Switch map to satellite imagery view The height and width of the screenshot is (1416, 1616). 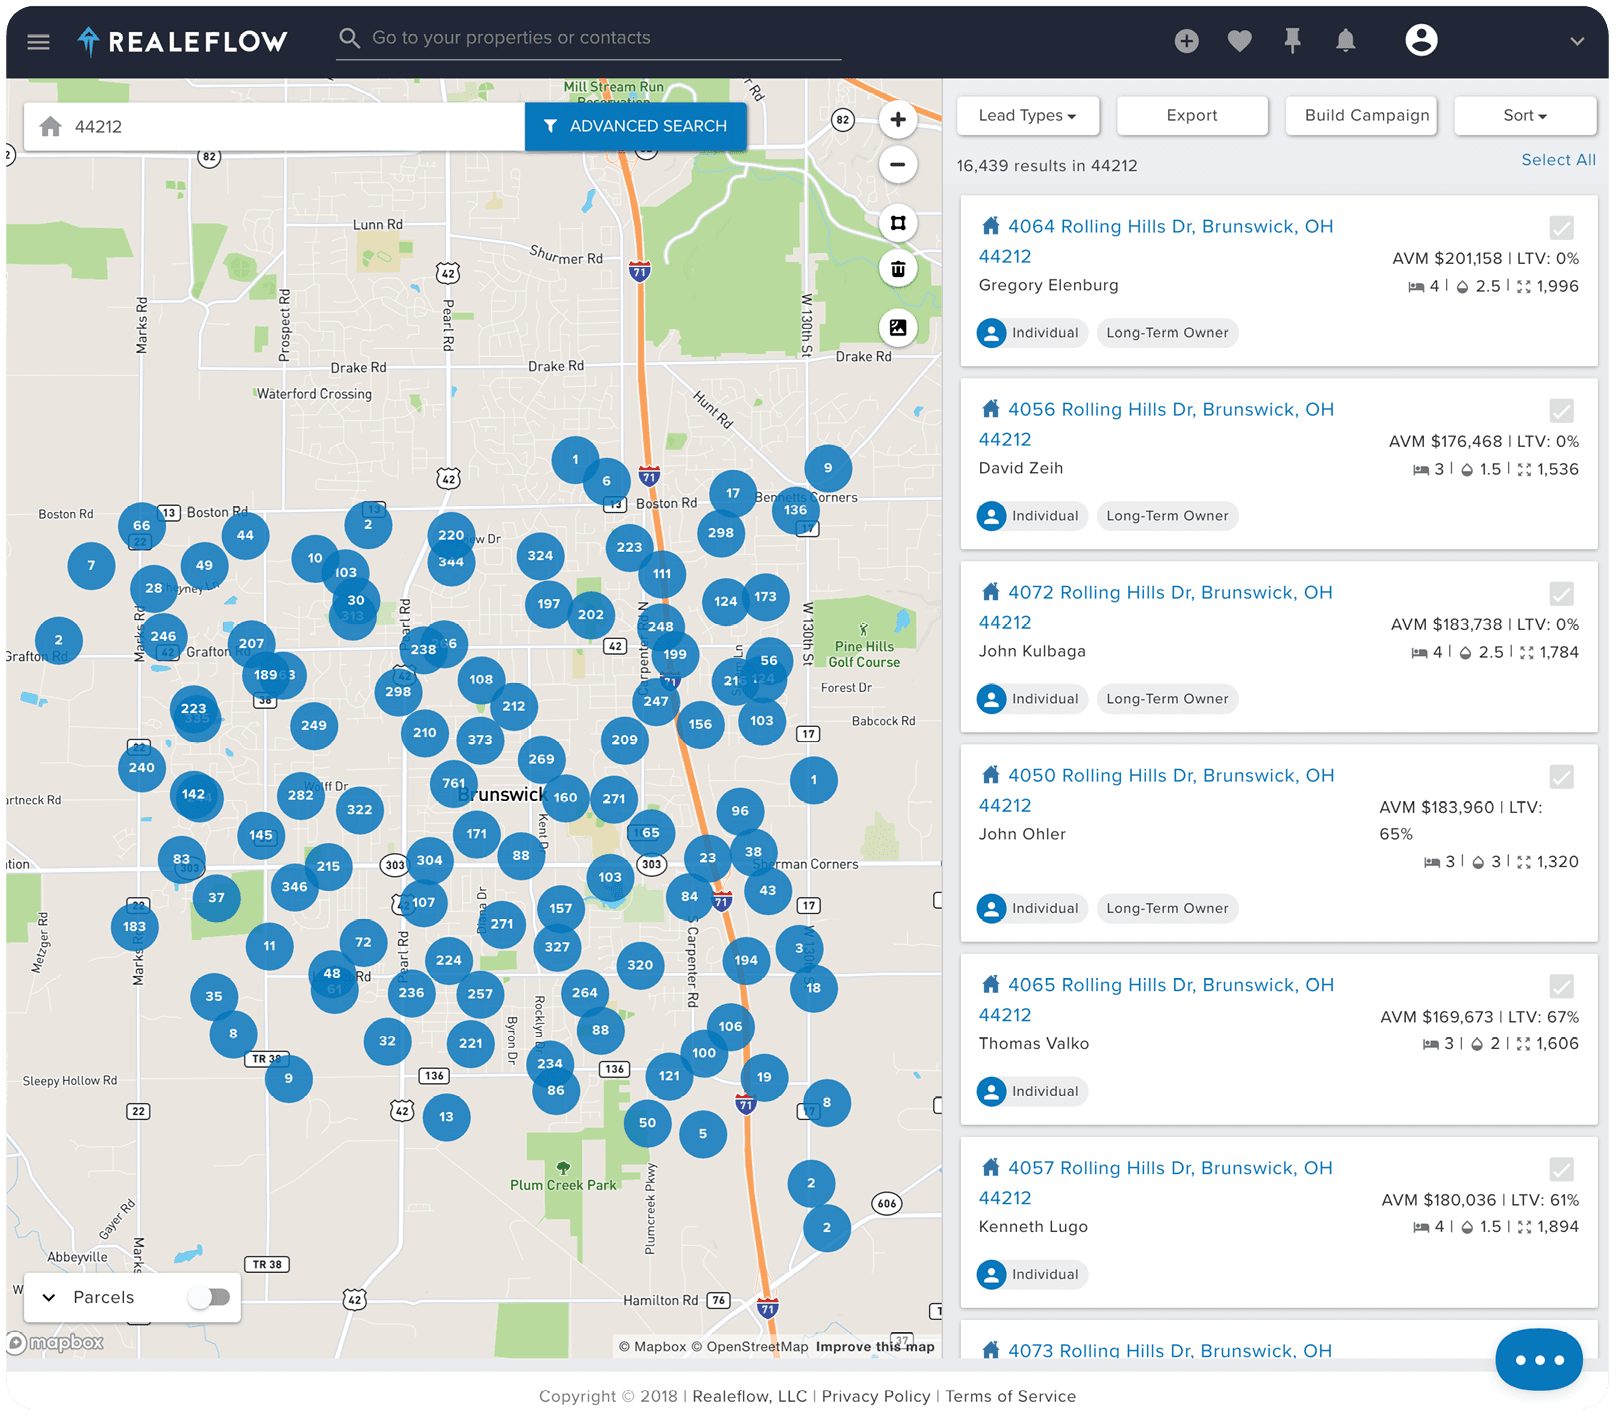pyautogui.click(x=898, y=328)
